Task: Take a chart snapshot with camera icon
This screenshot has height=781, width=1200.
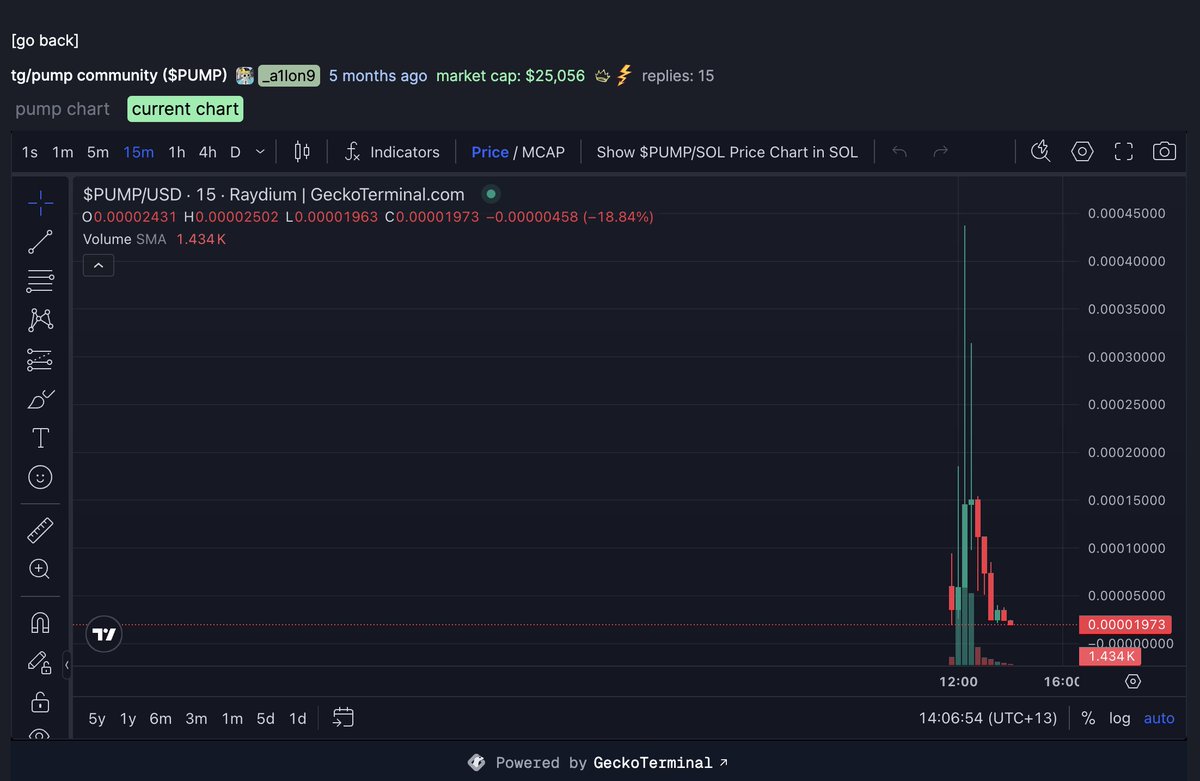Action: click(x=1164, y=152)
